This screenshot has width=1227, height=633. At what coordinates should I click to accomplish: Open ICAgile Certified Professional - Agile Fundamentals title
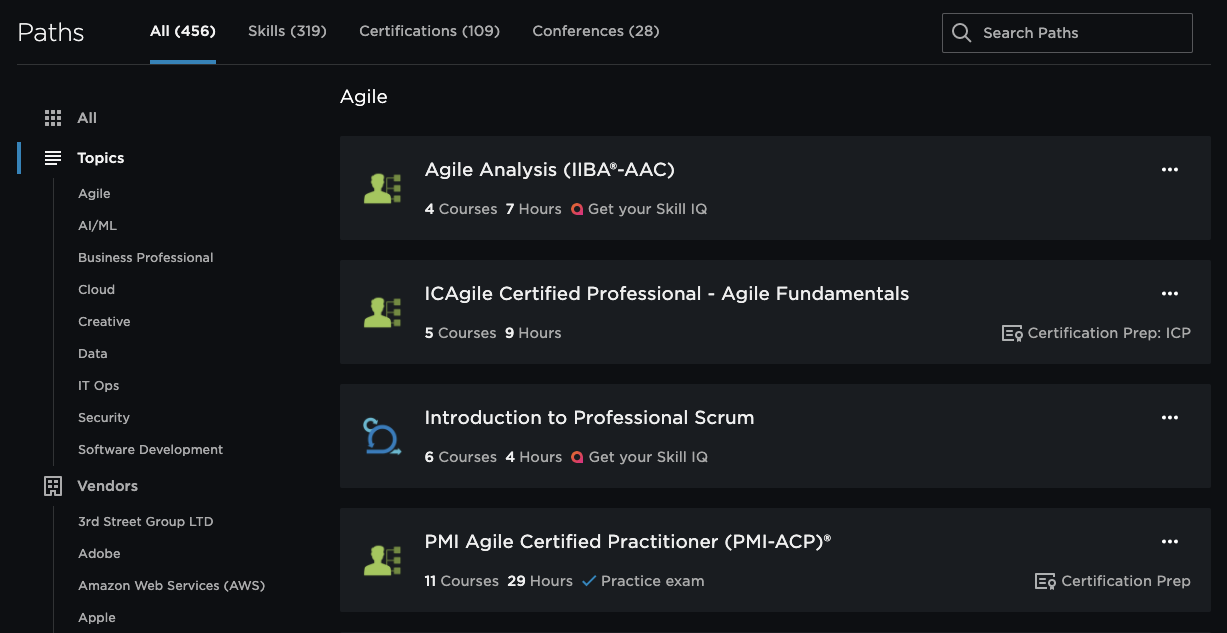pyautogui.click(x=667, y=294)
